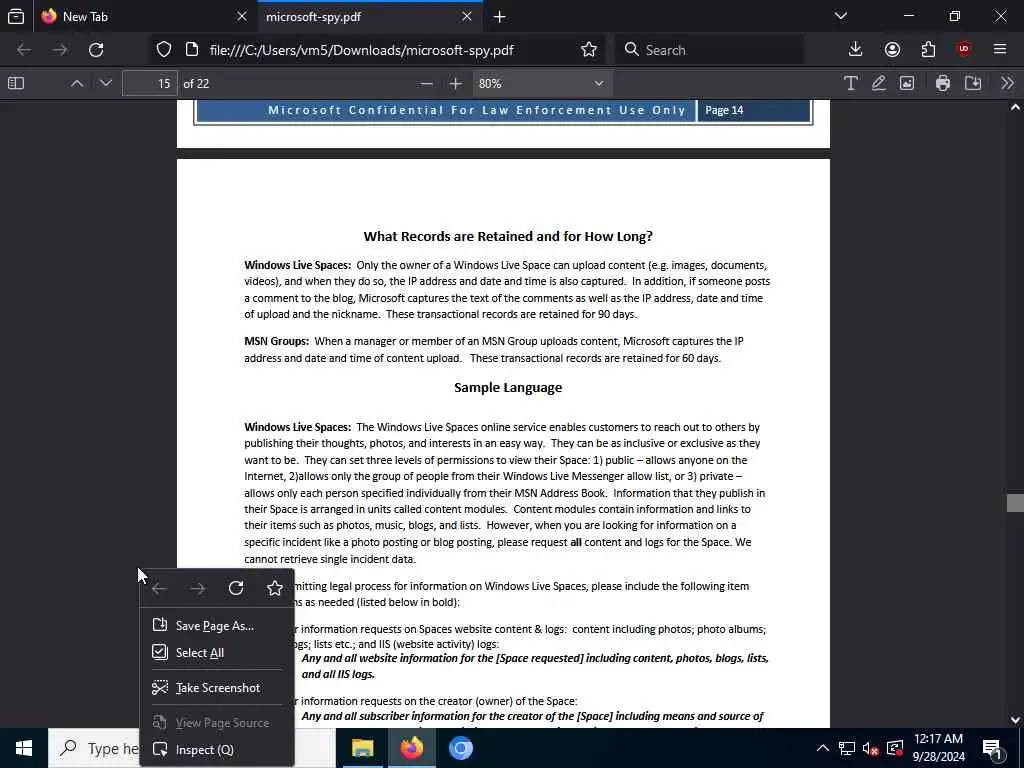
Task: Open the list all tabs dropdown
Action: click(x=841, y=16)
